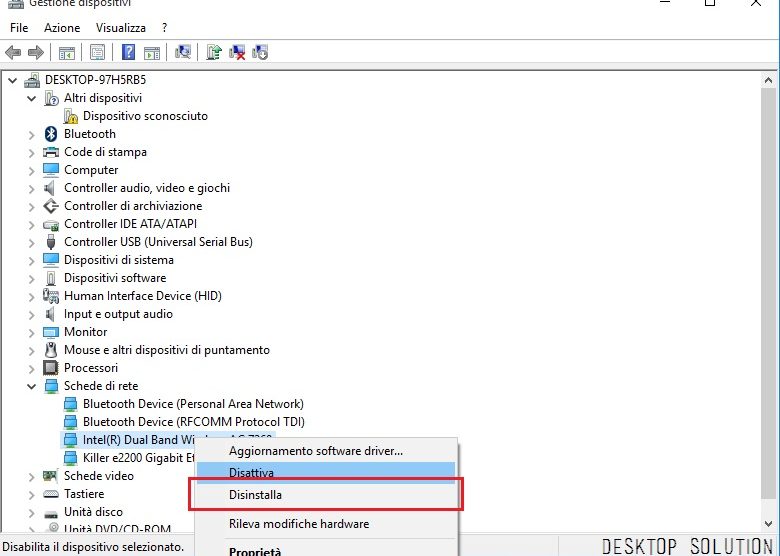Choose Disinstalla in the context menu

pyautogui.click(x=326, y=495)
